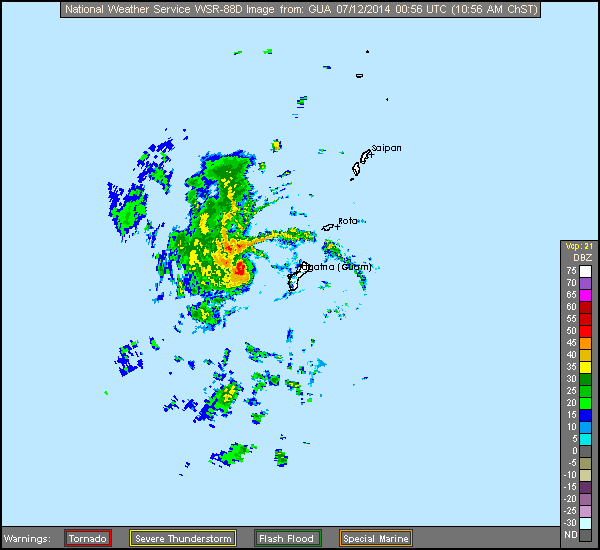Image resolution: width=600 pixels, height=550 pixels.
Task: Select the Special Marine warning legend box
Action: [x=375, y=538]
